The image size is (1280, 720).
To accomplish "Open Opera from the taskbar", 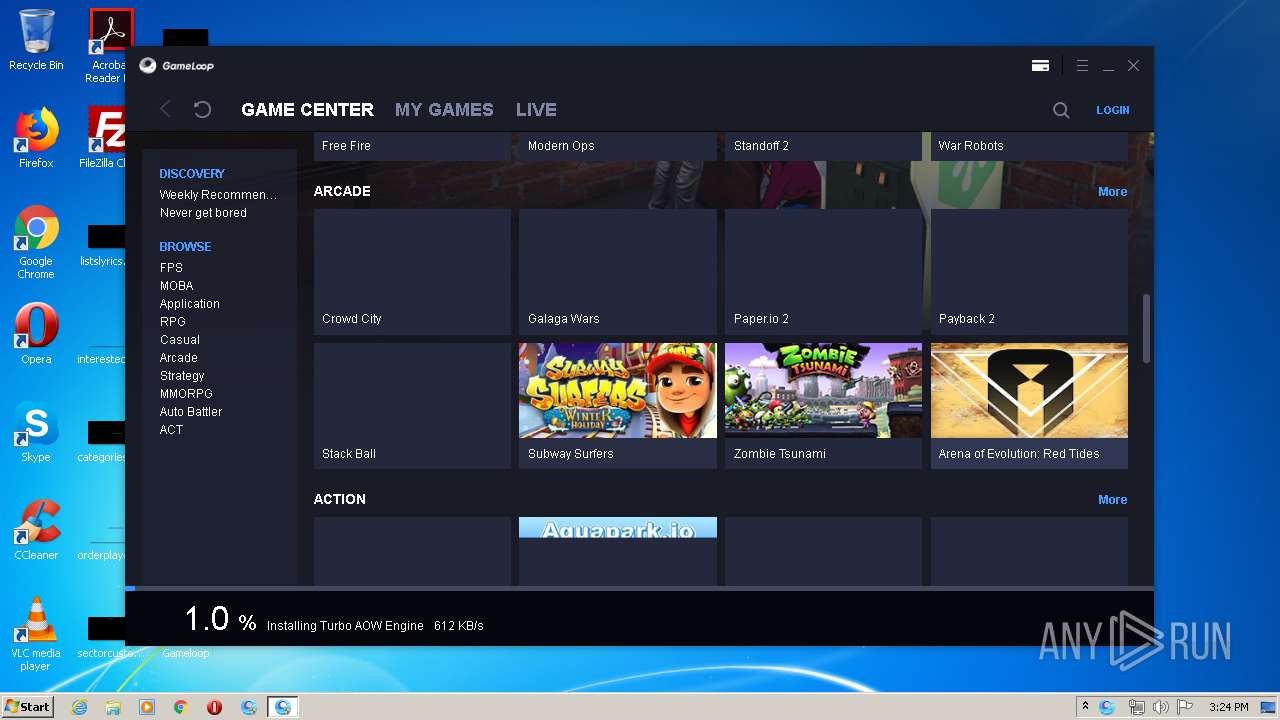I will [x=214, y=707].
